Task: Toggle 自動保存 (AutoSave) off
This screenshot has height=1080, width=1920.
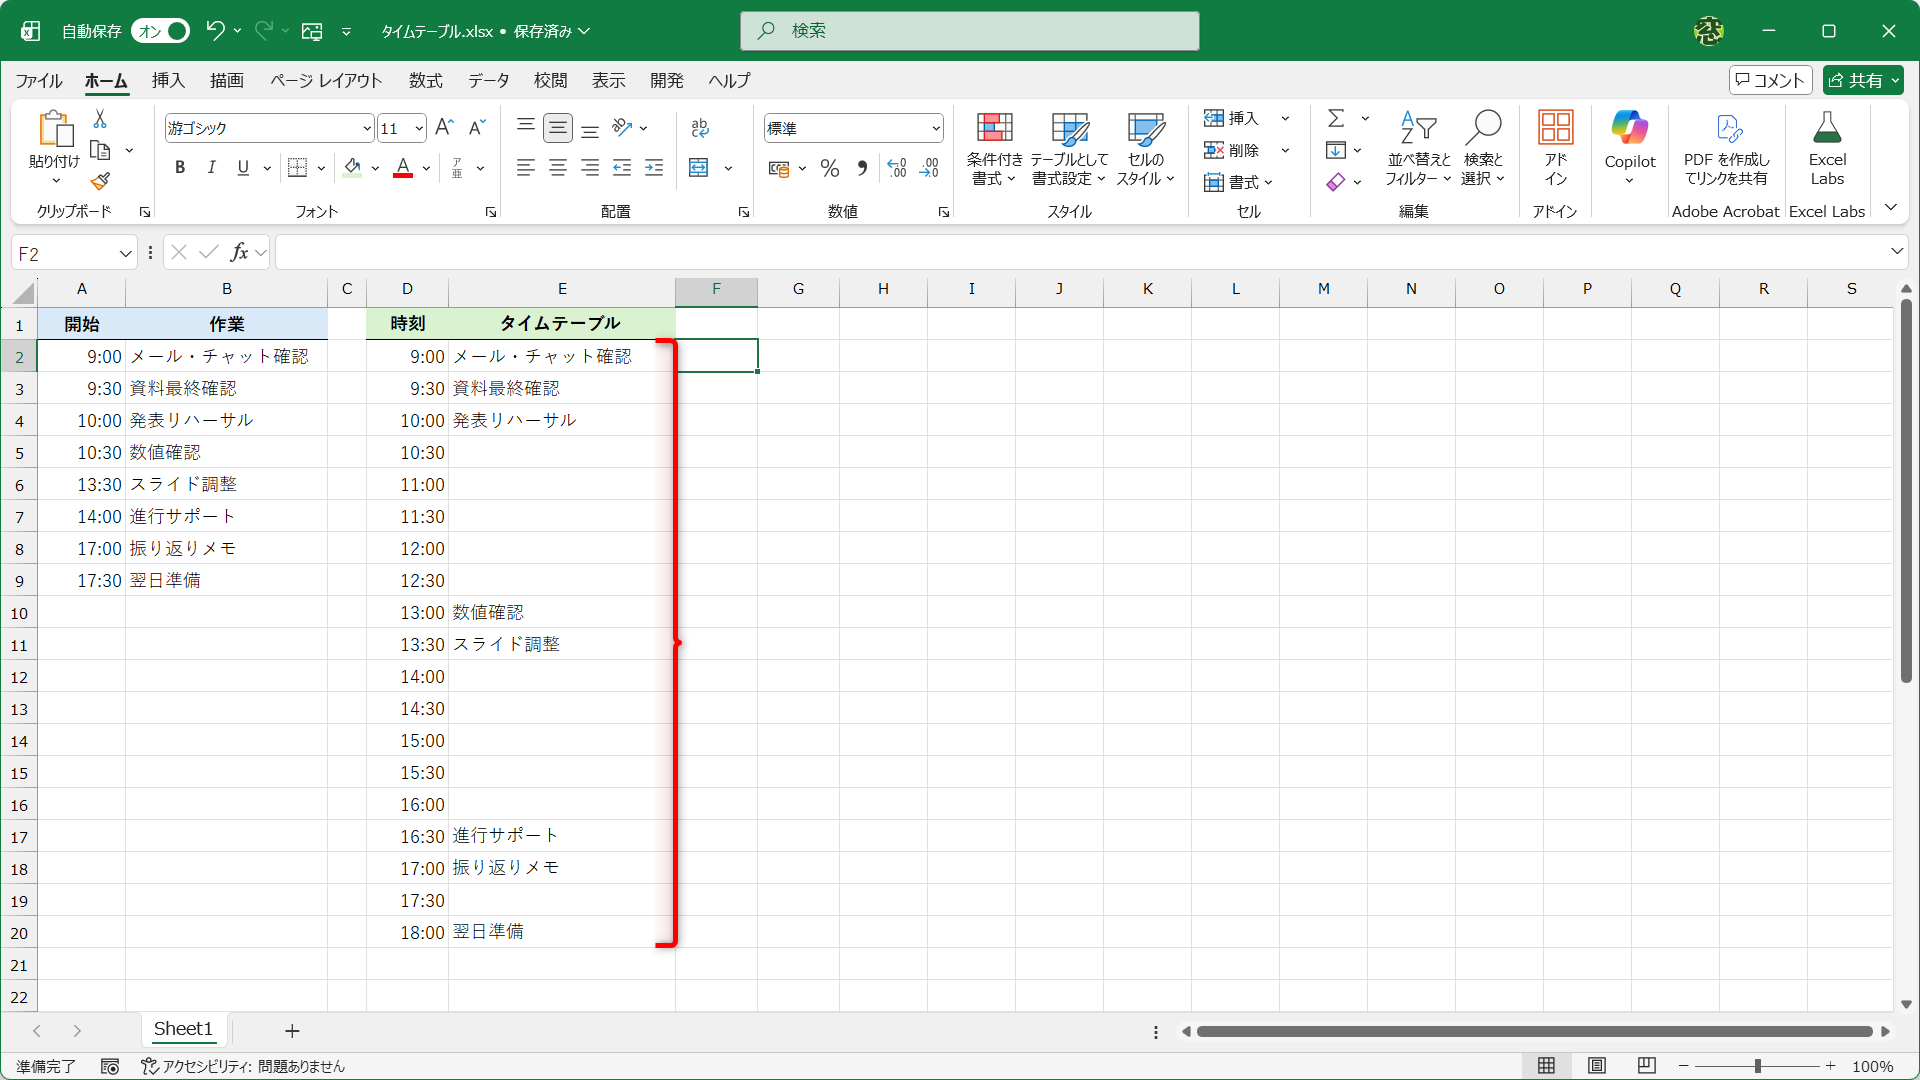Action: pos(159,31)
